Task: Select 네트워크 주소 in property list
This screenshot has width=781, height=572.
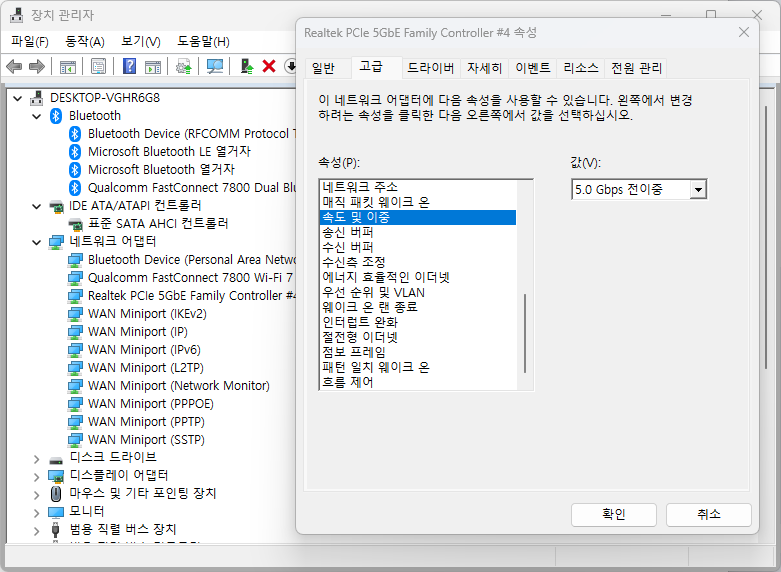Action: click(417, 187)
